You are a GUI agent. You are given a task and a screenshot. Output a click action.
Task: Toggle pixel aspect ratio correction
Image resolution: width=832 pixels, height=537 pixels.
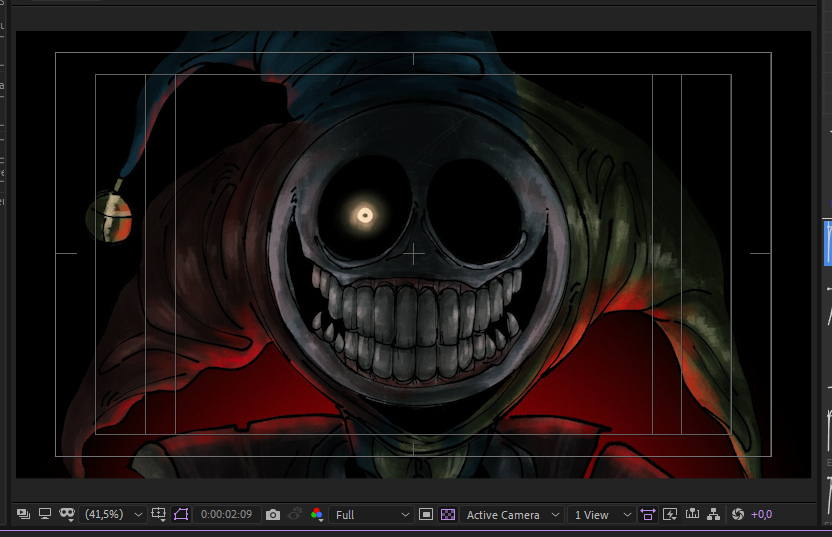pyautogui.click(x=648, y=514)
